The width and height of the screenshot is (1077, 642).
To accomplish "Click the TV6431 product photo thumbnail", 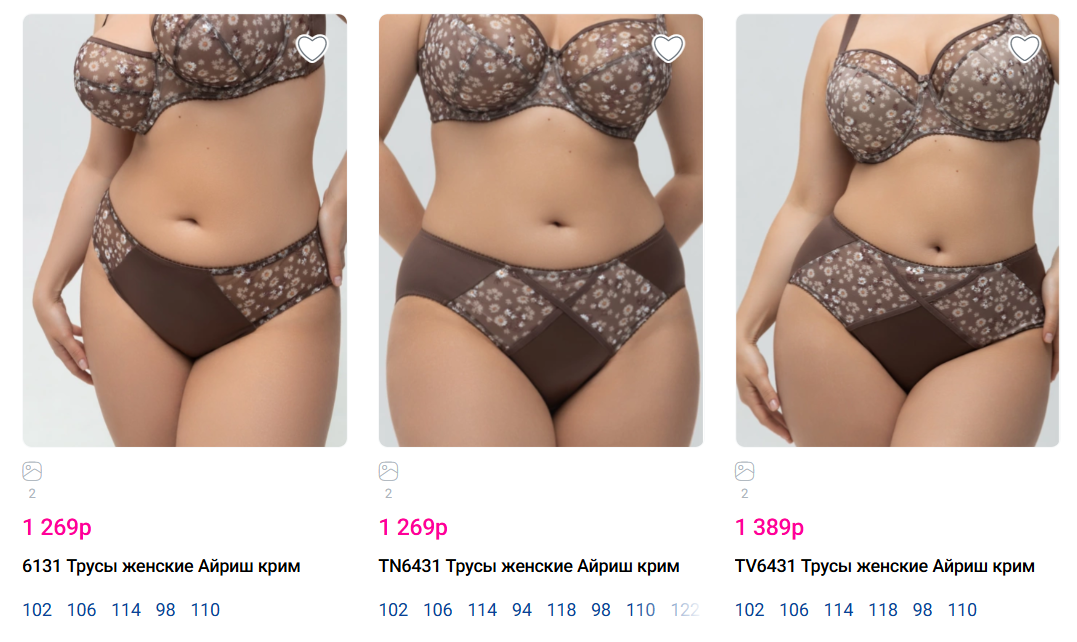I will pos(898,231).
